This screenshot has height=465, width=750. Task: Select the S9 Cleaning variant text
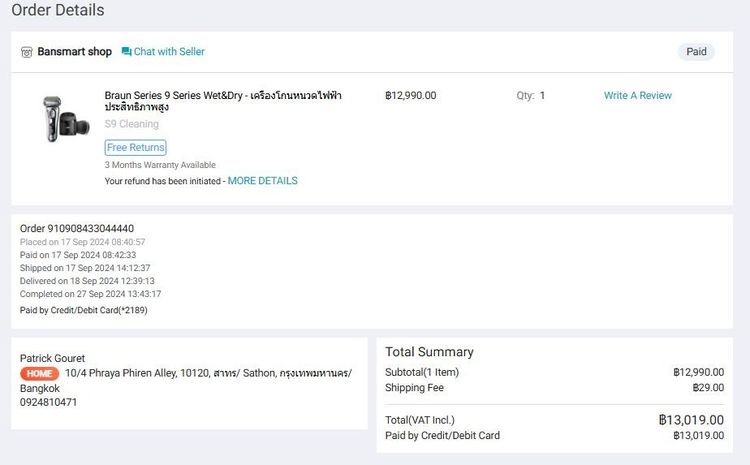click(132, 124)
